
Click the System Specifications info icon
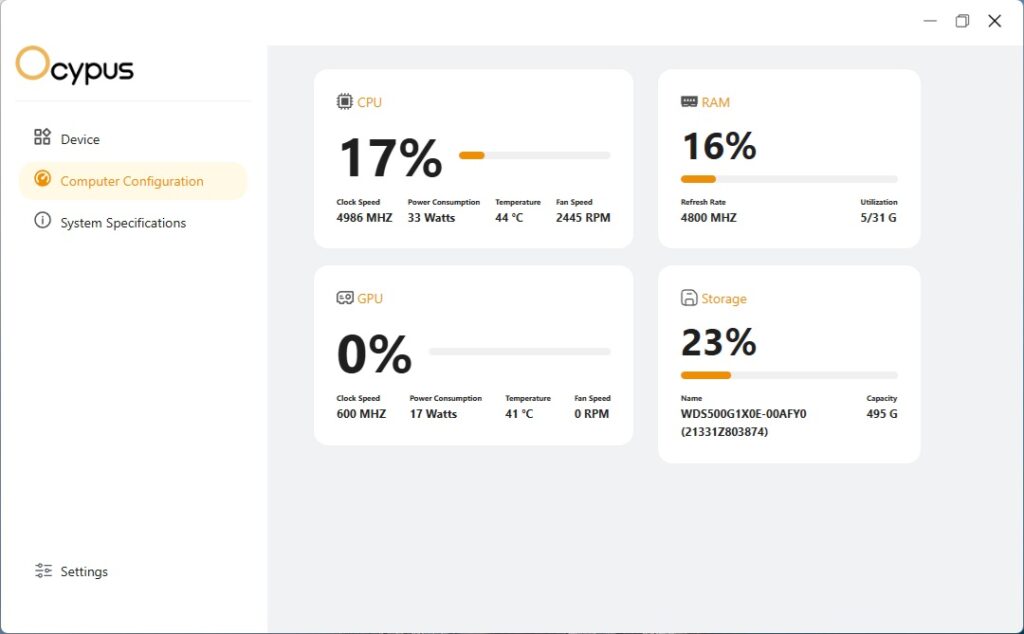[42, 220]
